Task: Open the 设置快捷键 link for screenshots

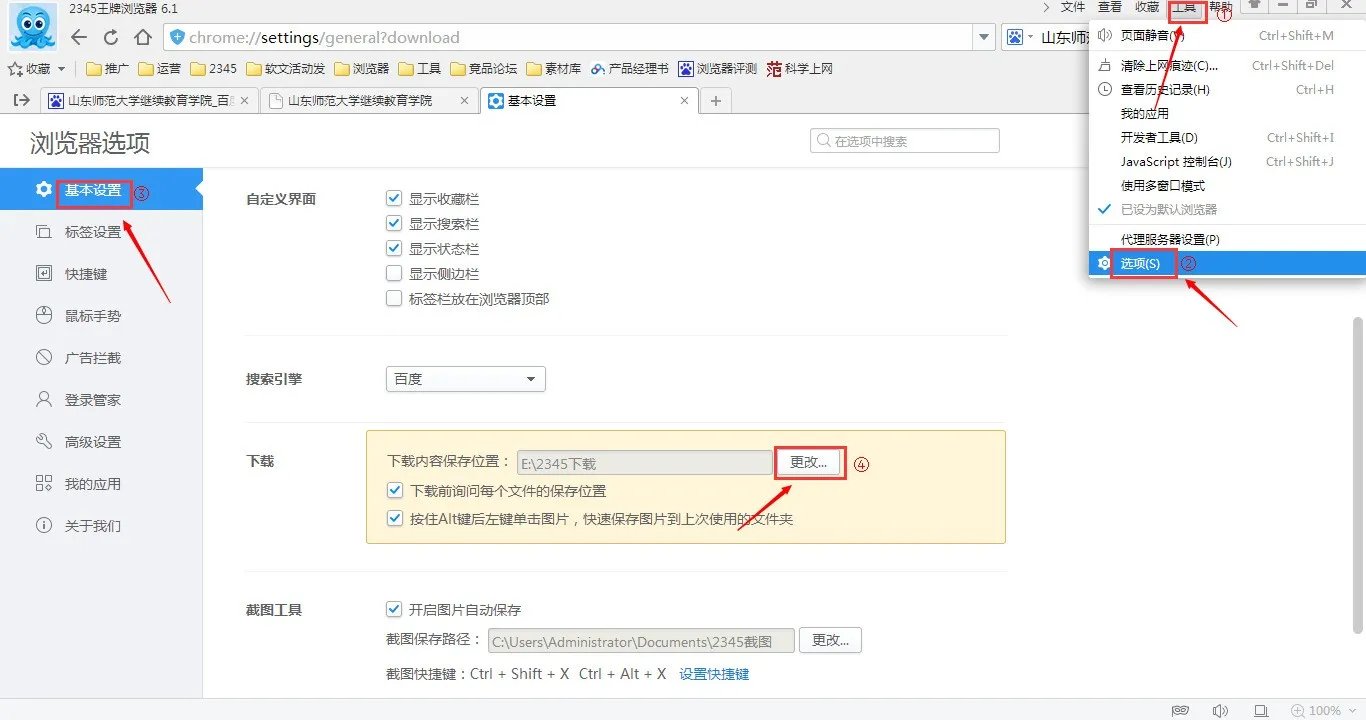Action: [x=713, y=674]
